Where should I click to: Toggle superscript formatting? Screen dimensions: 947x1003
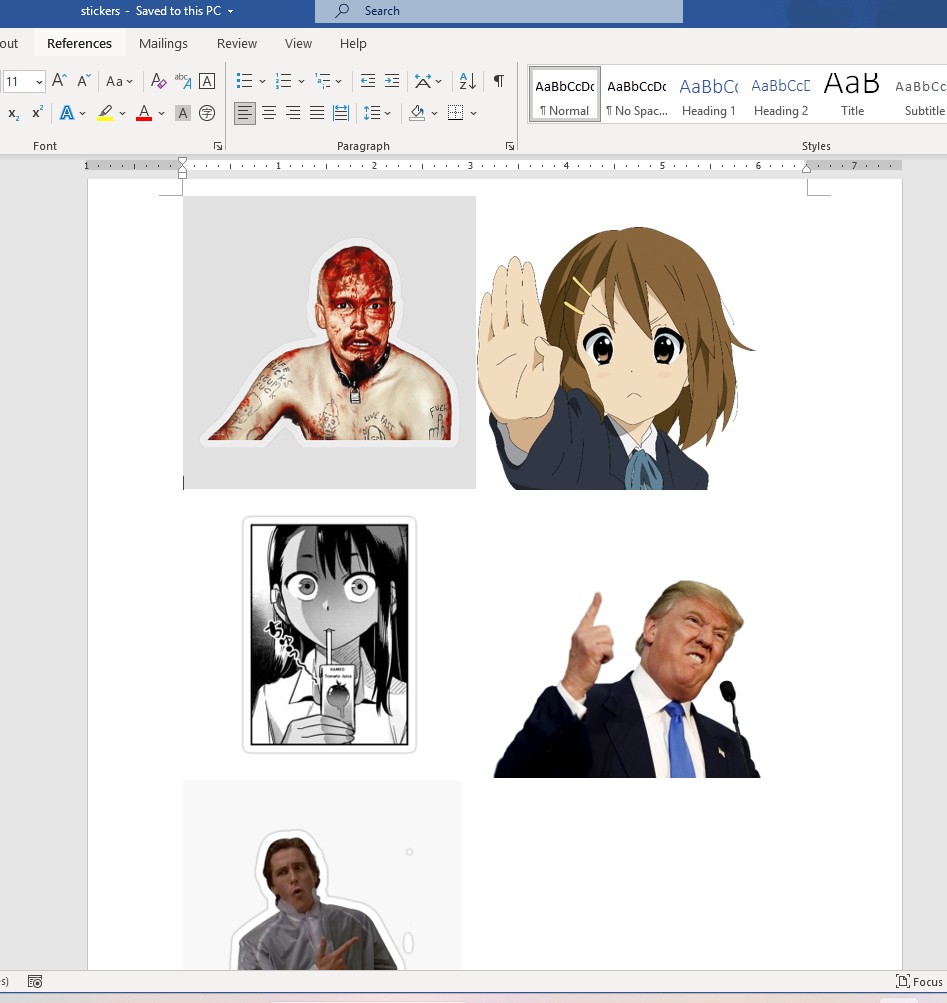click(38, 113)
